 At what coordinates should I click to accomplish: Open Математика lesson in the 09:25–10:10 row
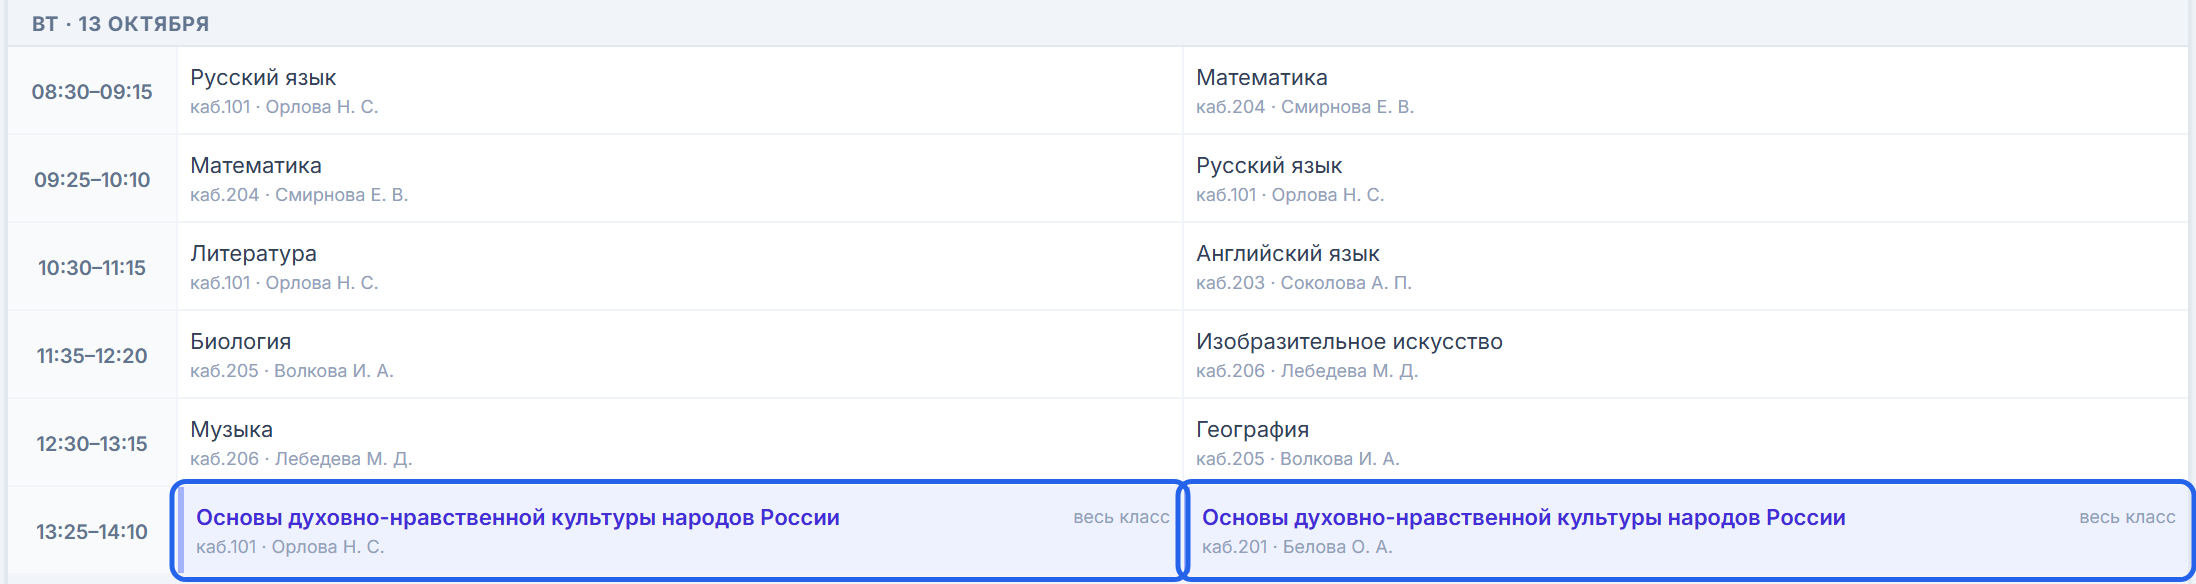click(680, 178)
